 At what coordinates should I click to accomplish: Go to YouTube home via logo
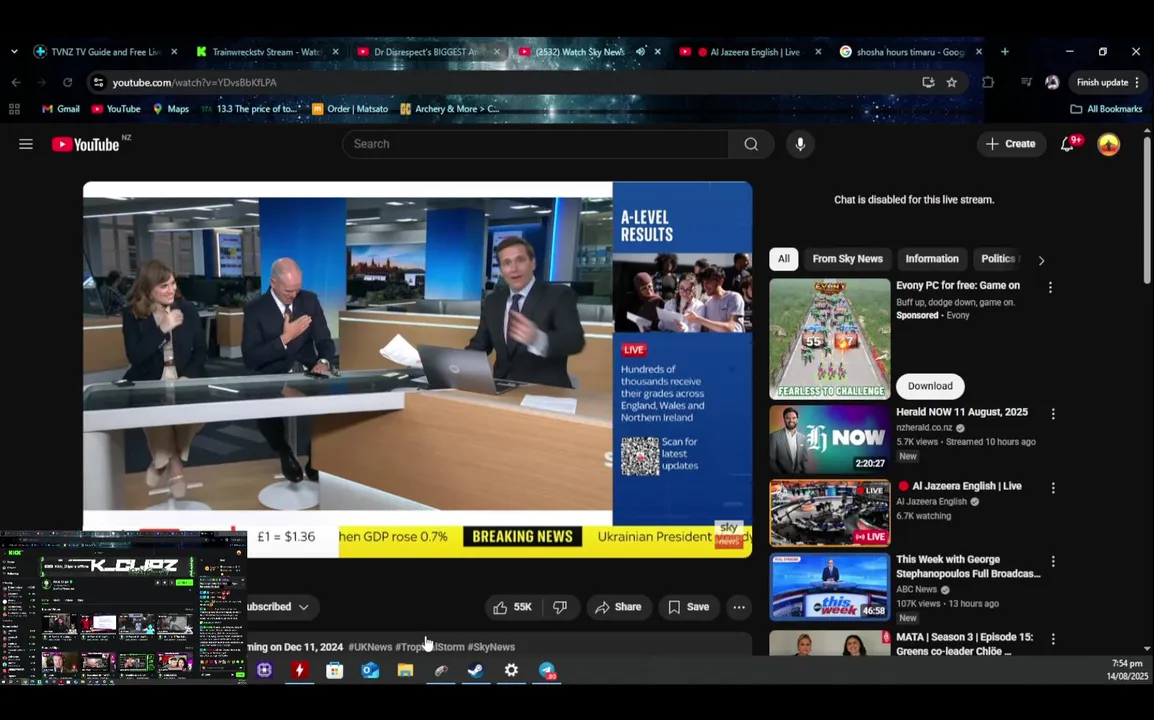(85, 144)
